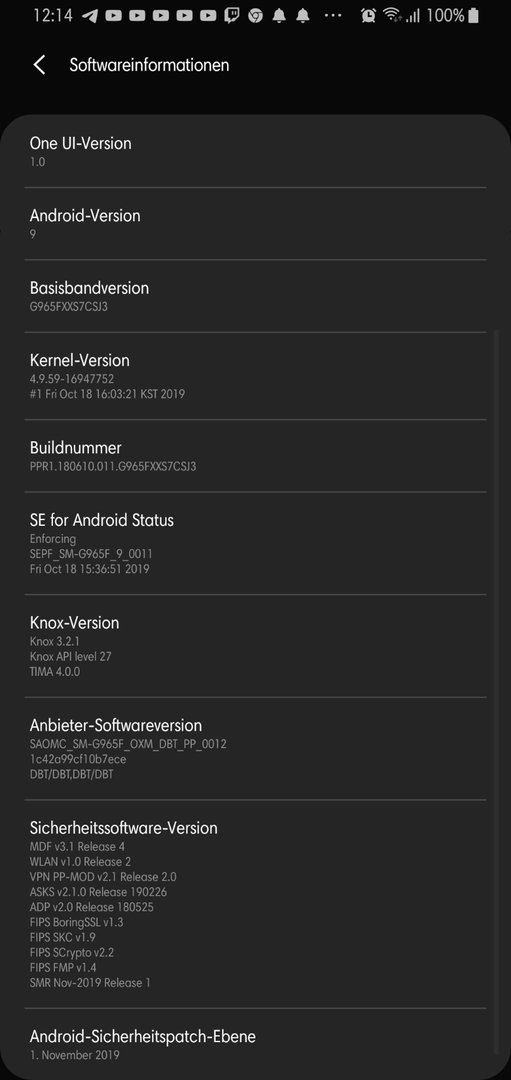
Task: Tap the Android-Version item
Action: [x=256, y=224]
